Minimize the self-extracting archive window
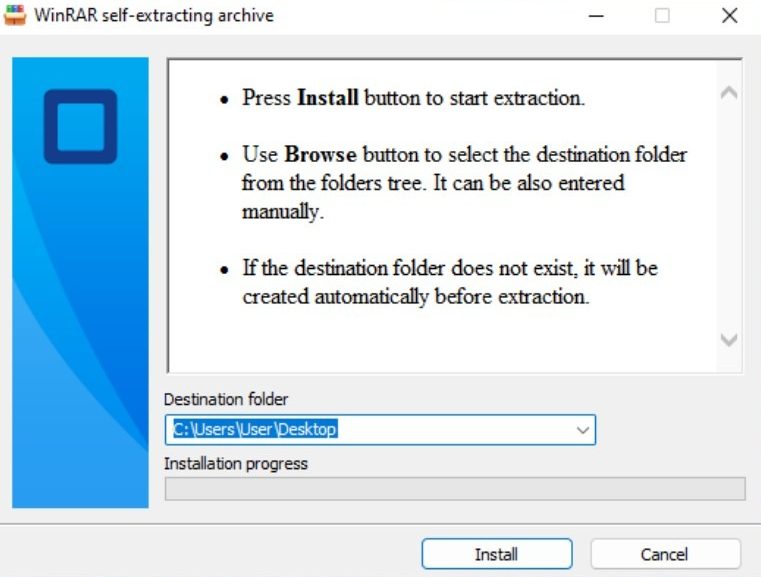Screen dimensions: 761x577 click(596, 16)
